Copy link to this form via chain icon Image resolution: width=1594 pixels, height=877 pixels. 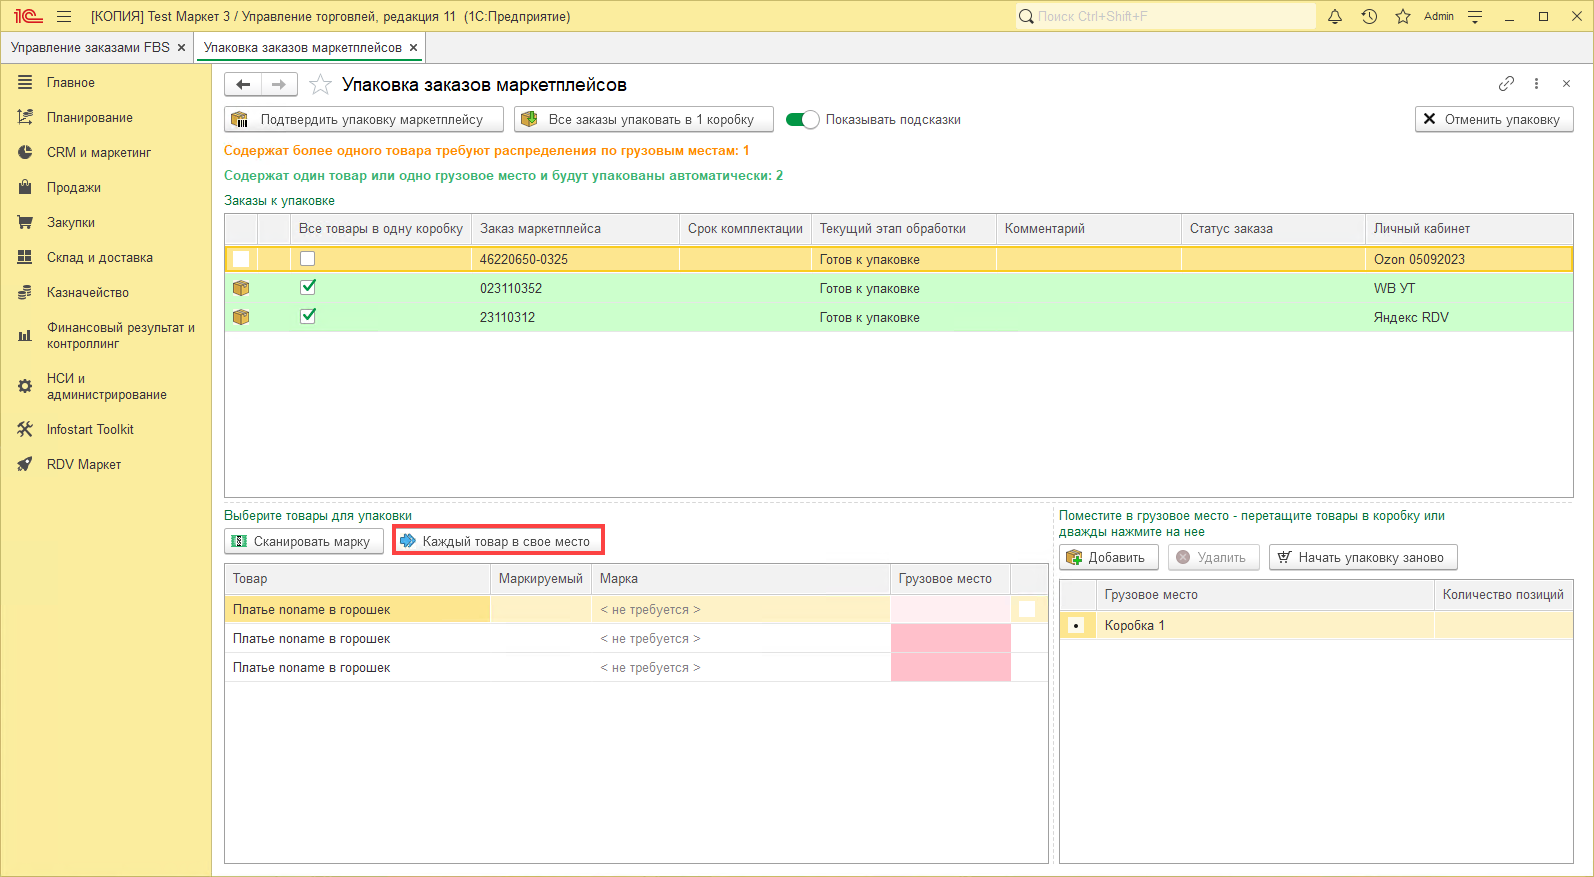point(1506,84)
